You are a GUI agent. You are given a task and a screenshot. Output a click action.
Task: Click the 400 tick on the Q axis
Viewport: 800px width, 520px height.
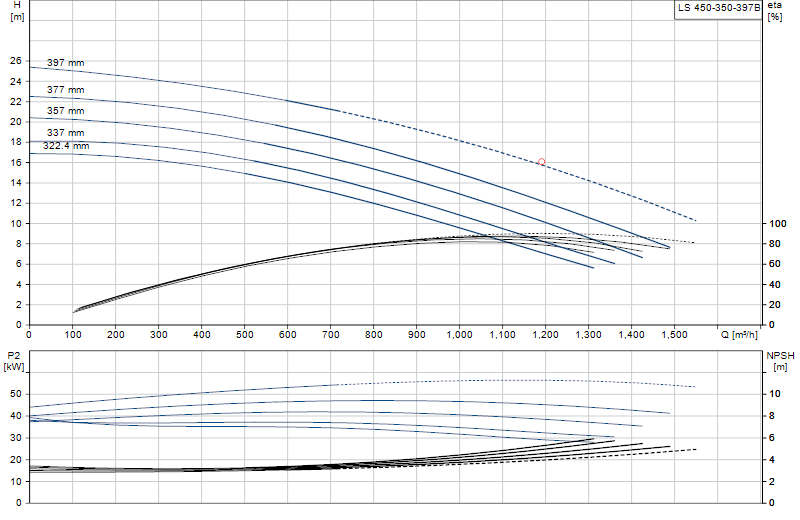tap(202, 335)
